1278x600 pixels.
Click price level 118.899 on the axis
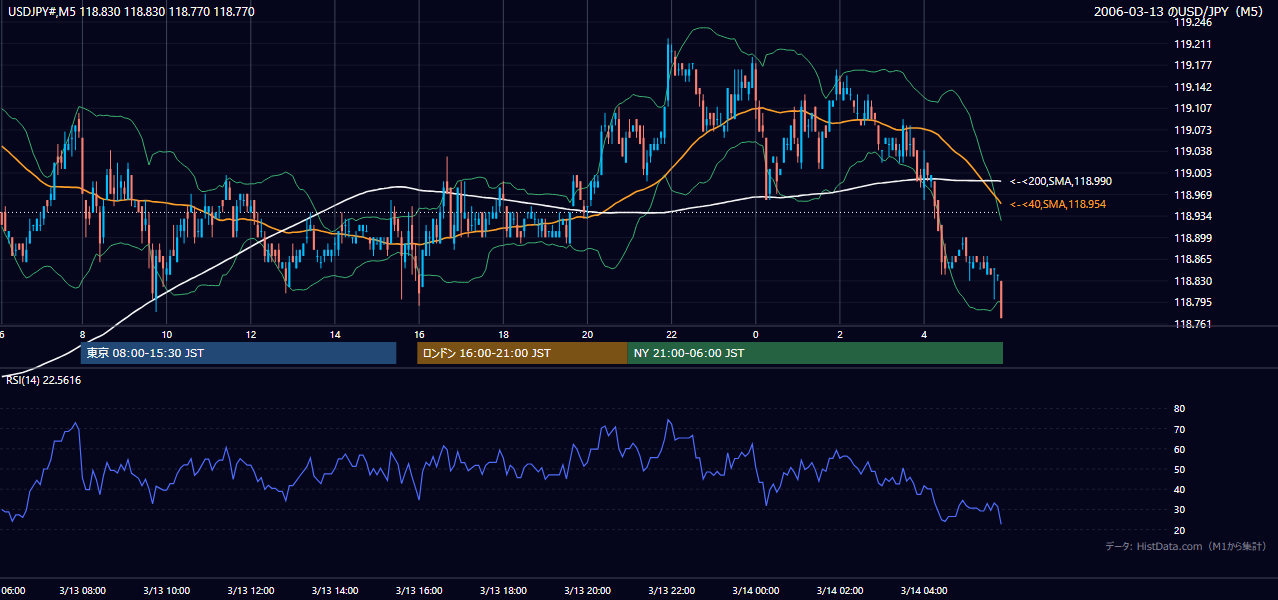pos(1193,238)
